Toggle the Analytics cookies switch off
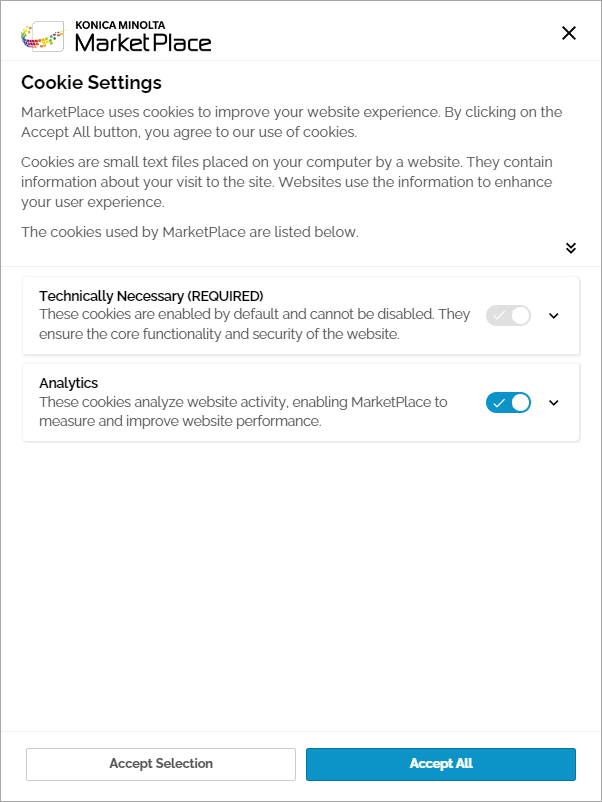The width and height of the screenshot is (602, 802). click(x=508, y=403)
